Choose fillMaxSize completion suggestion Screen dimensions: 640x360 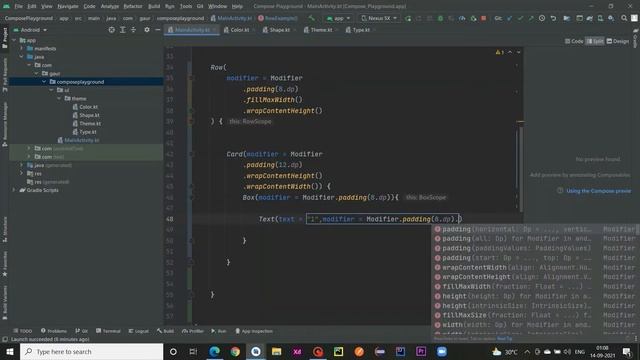(536, 315)
